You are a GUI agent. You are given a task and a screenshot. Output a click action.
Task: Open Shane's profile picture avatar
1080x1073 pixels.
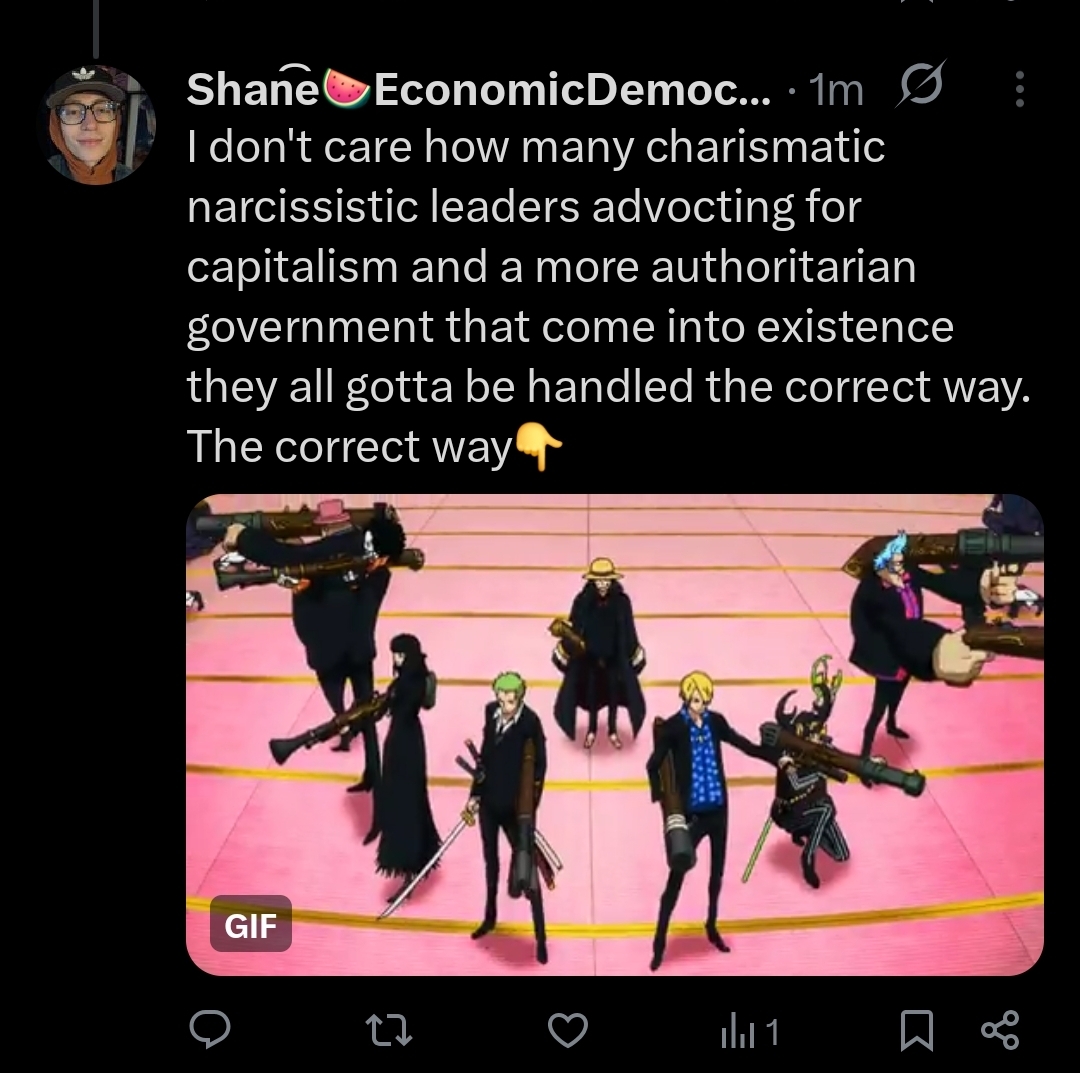(98, 125)
